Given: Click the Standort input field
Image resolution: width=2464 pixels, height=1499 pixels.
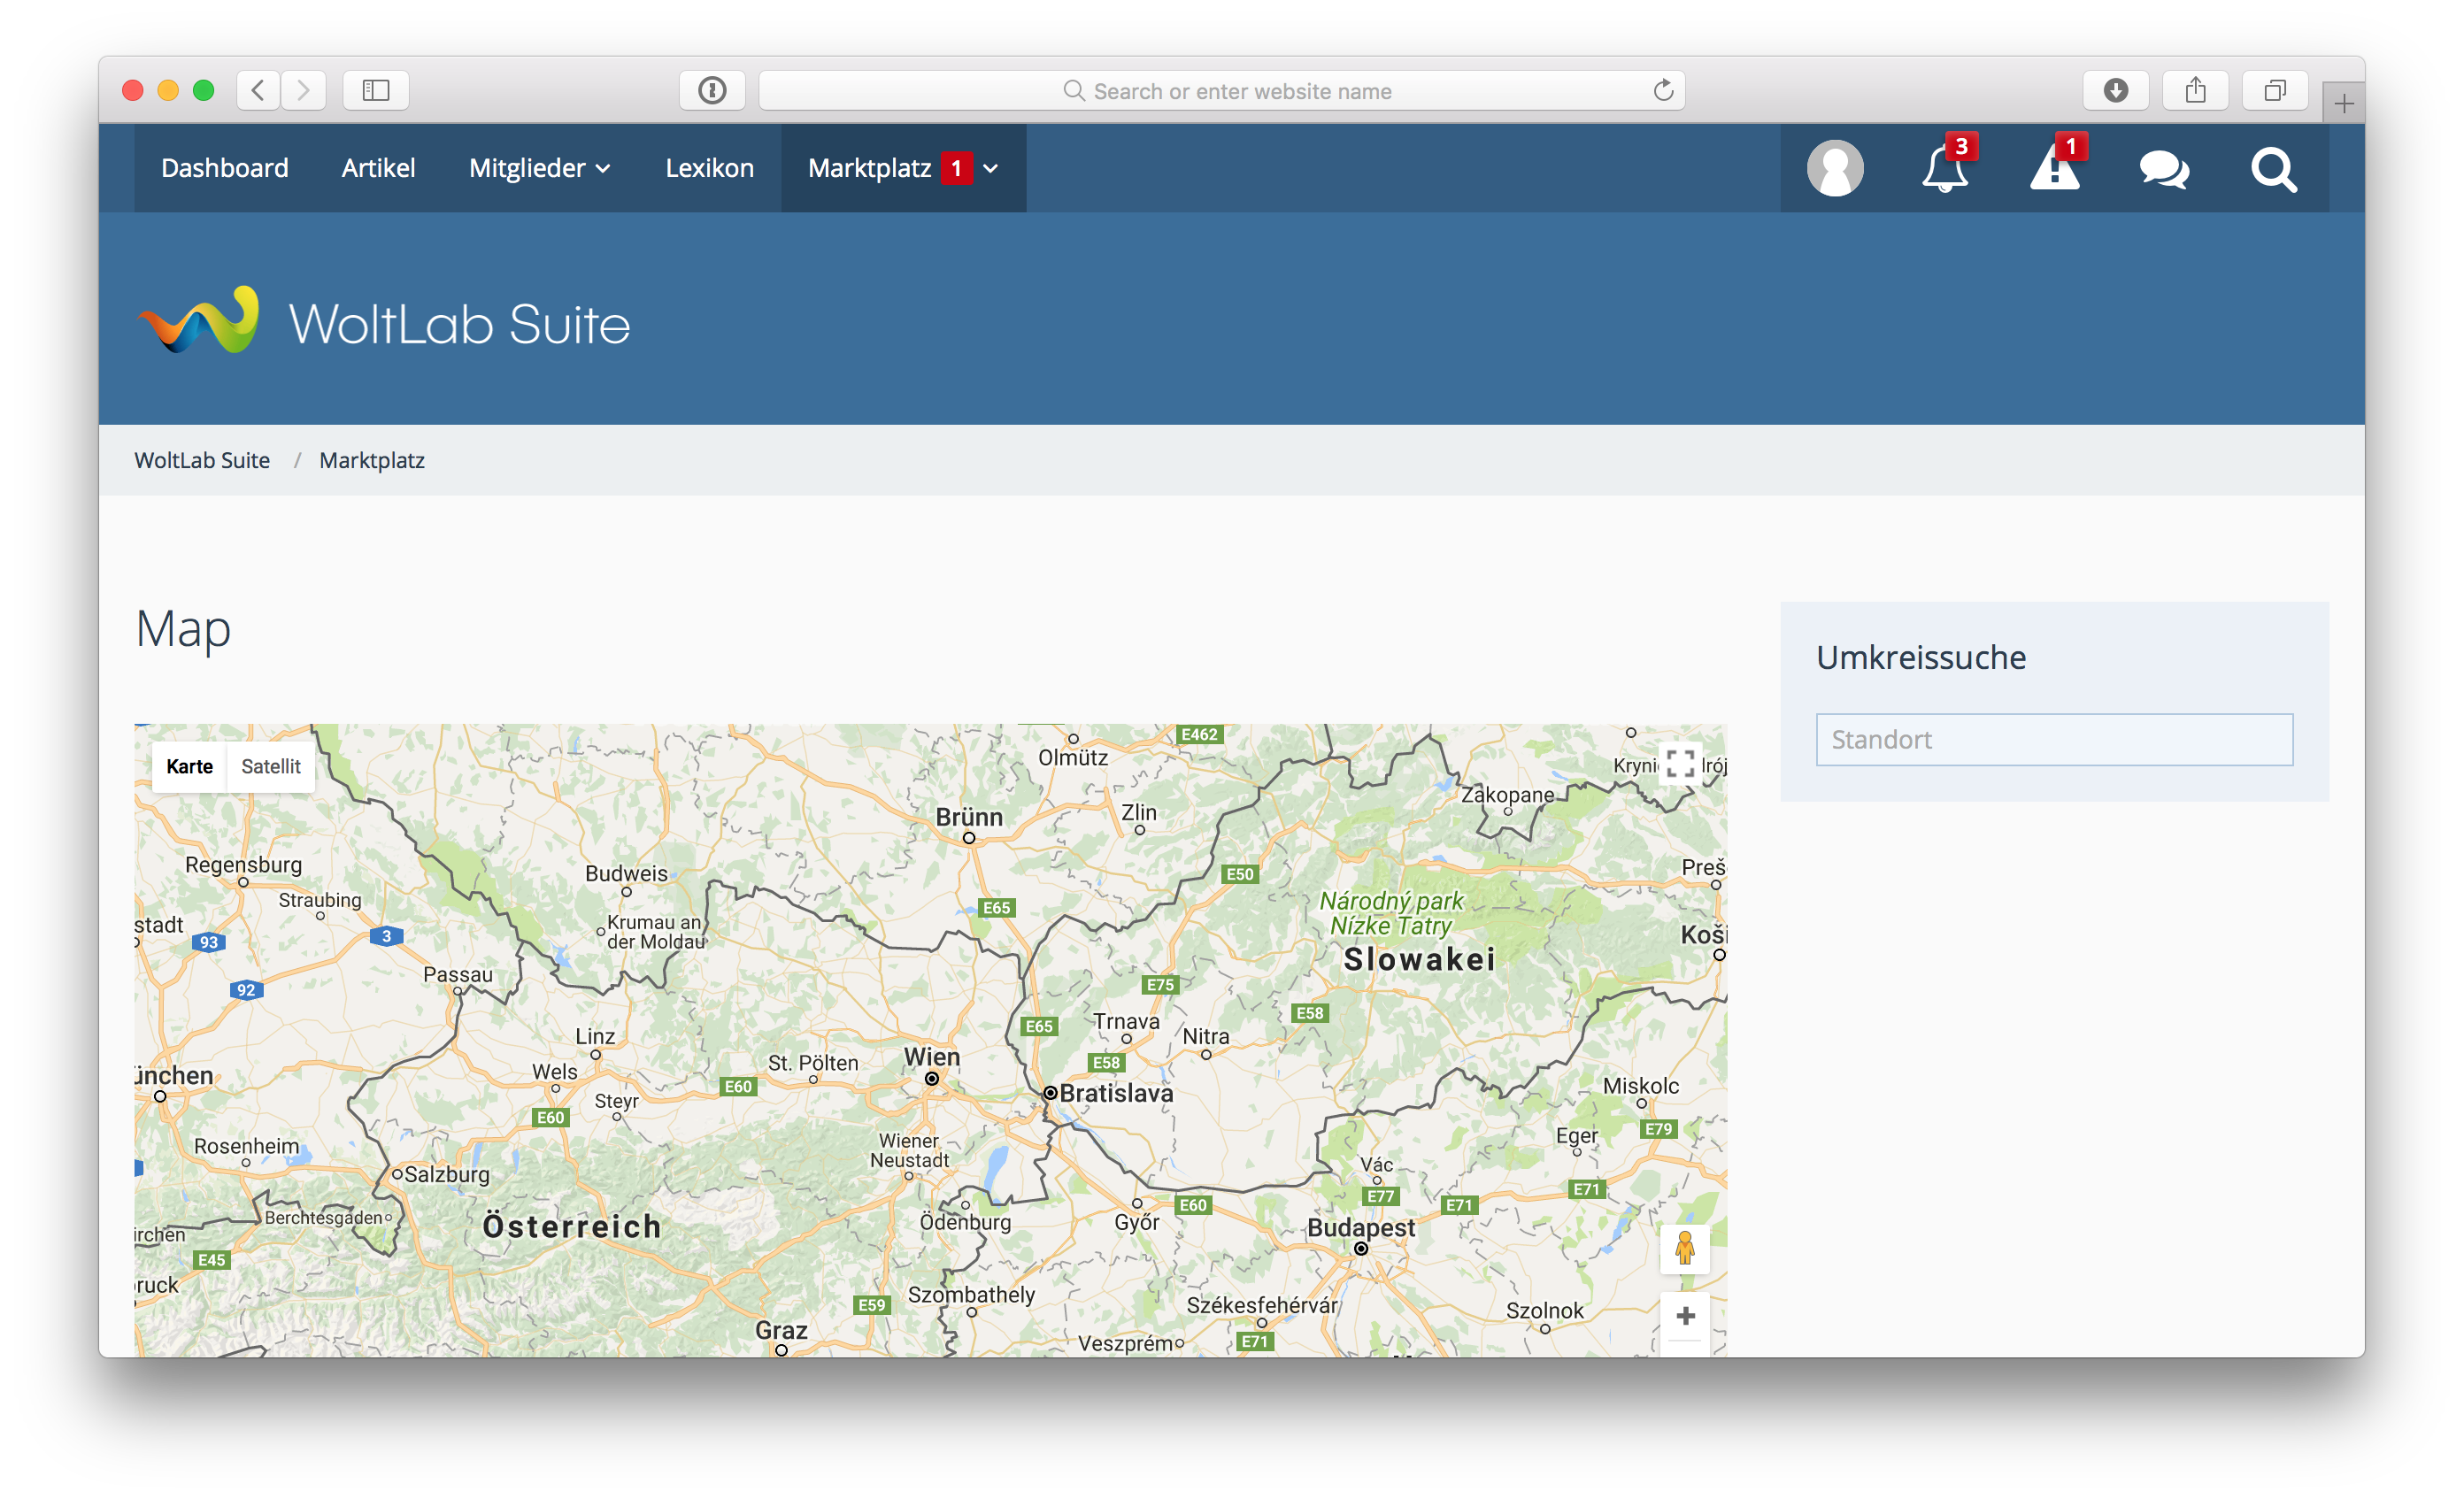Looking at the screenshot, I should [2054, 740].
